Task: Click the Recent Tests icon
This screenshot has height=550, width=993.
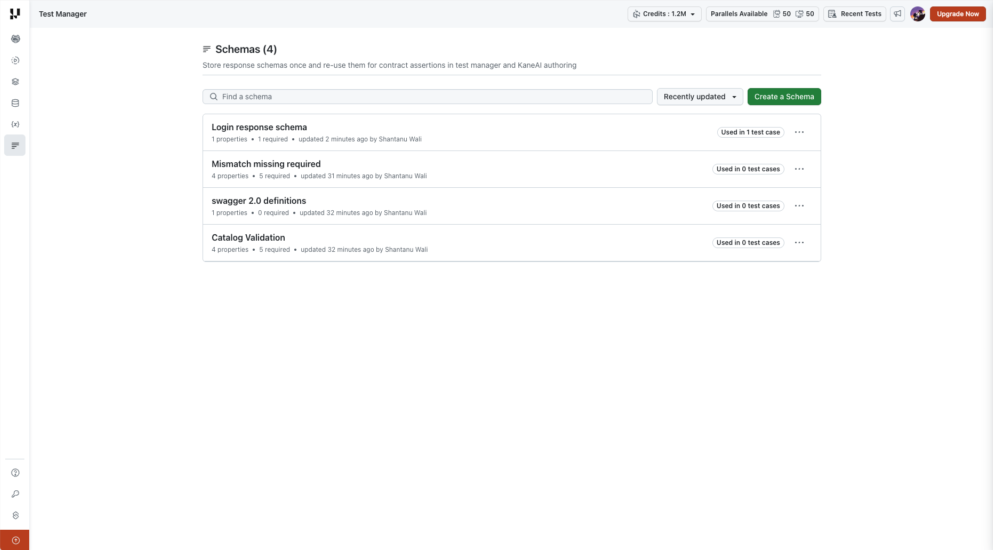Action: (832, 13)
